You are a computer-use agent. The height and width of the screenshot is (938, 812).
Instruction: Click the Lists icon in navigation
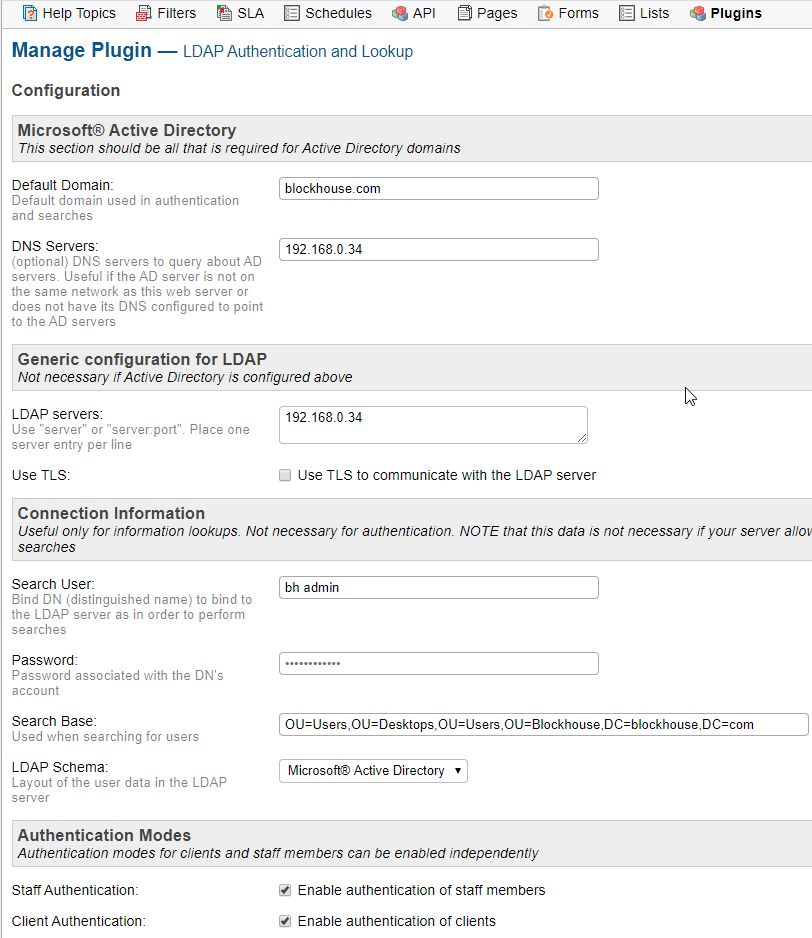click(x=627, y=13)
